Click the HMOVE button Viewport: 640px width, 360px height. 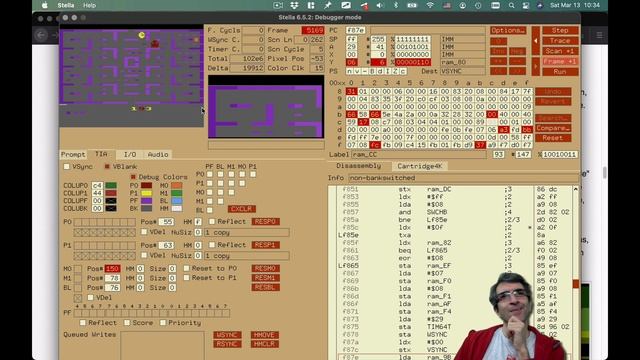click(x=264, y=335)
